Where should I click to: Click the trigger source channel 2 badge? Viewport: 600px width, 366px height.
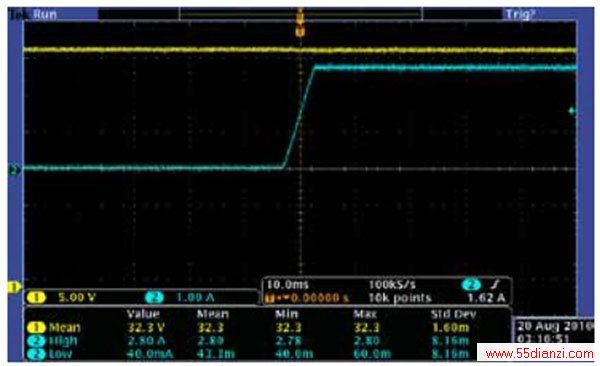click(x=471, y=285)
